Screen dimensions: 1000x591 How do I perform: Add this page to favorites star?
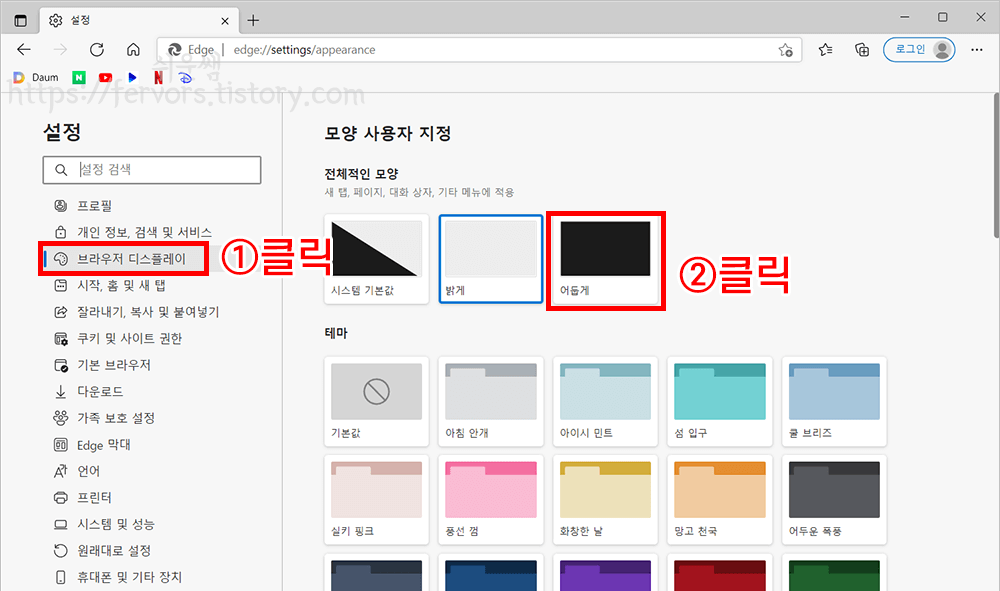(x=785, y=50)
